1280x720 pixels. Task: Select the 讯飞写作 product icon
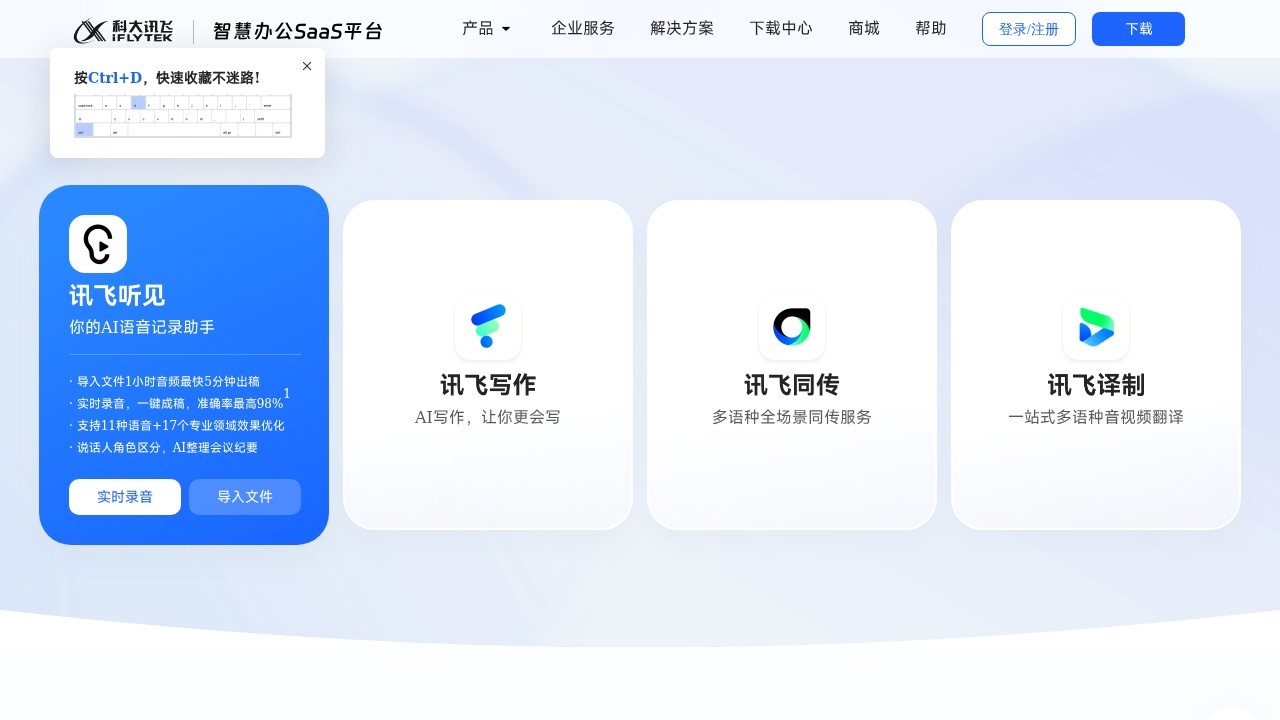click(x=487, y=326)
